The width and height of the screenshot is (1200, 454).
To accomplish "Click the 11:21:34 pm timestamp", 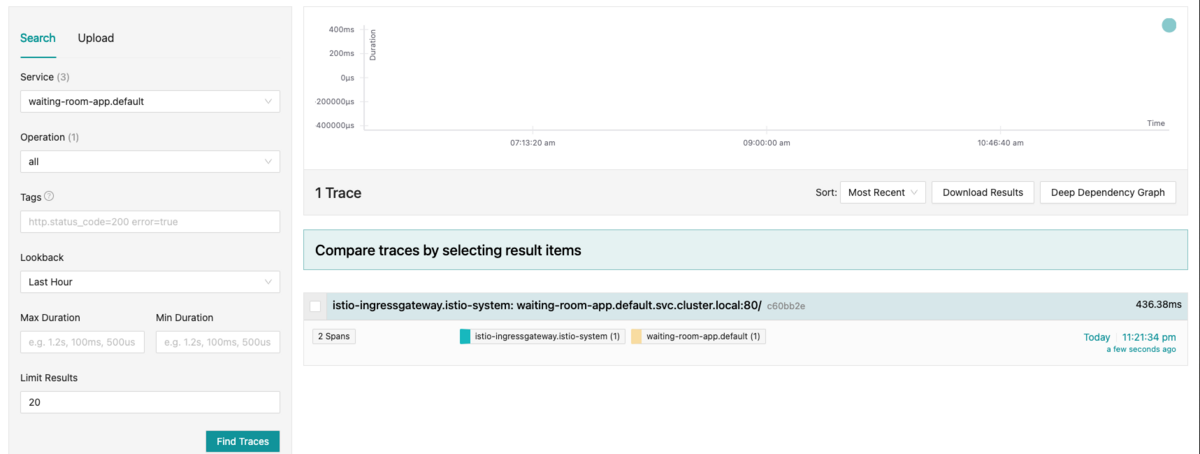I will pos(1148,337).
